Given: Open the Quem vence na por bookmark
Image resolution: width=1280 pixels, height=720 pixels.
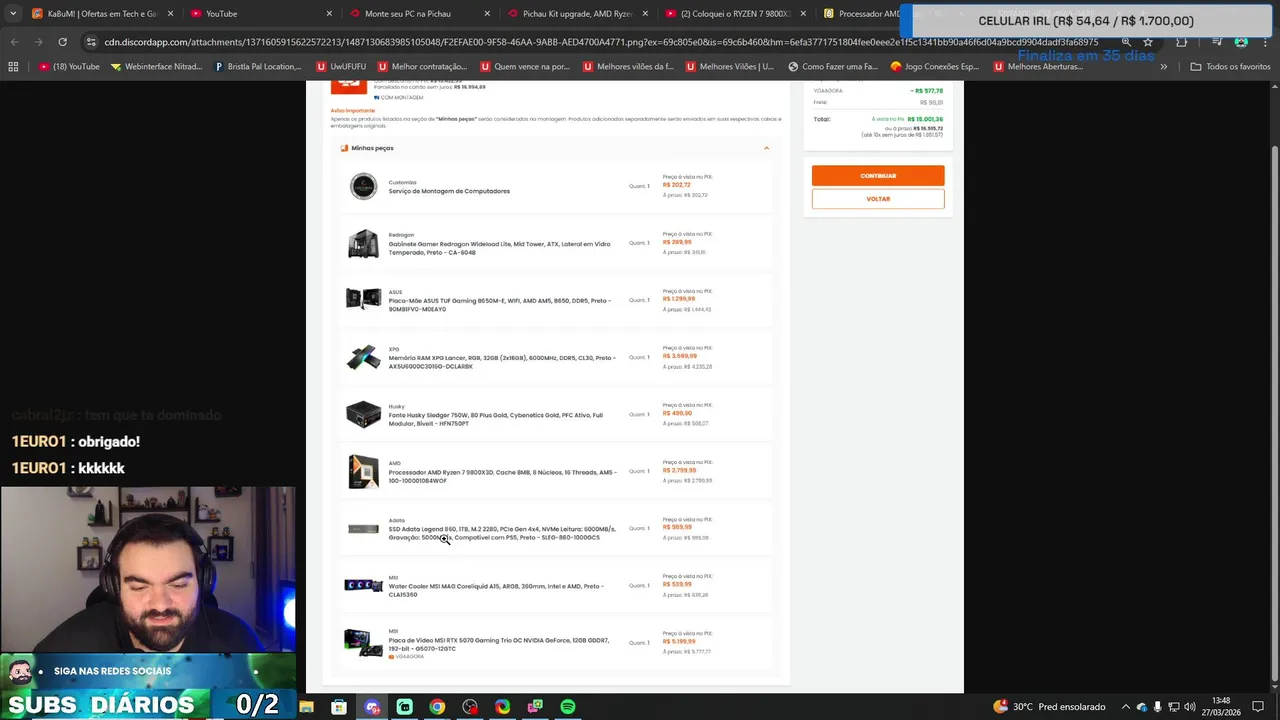Looking at the screenshot, I should pos(525,67).
